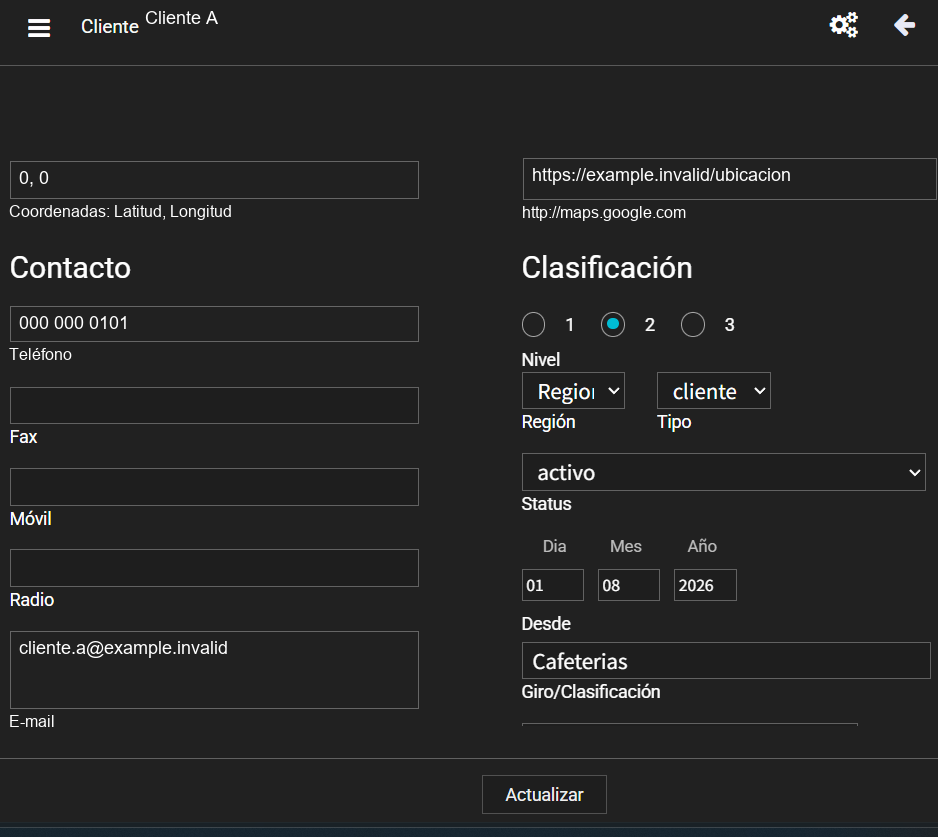Select Nivel 2 radio button

point(613,325)
